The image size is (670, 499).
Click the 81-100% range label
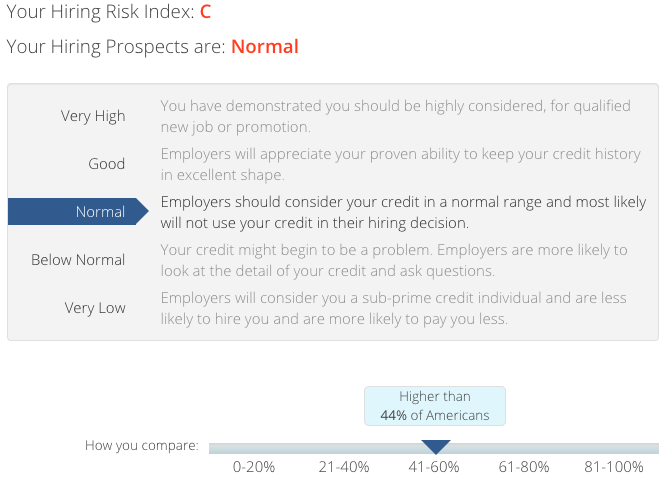(x=614, y=467)
